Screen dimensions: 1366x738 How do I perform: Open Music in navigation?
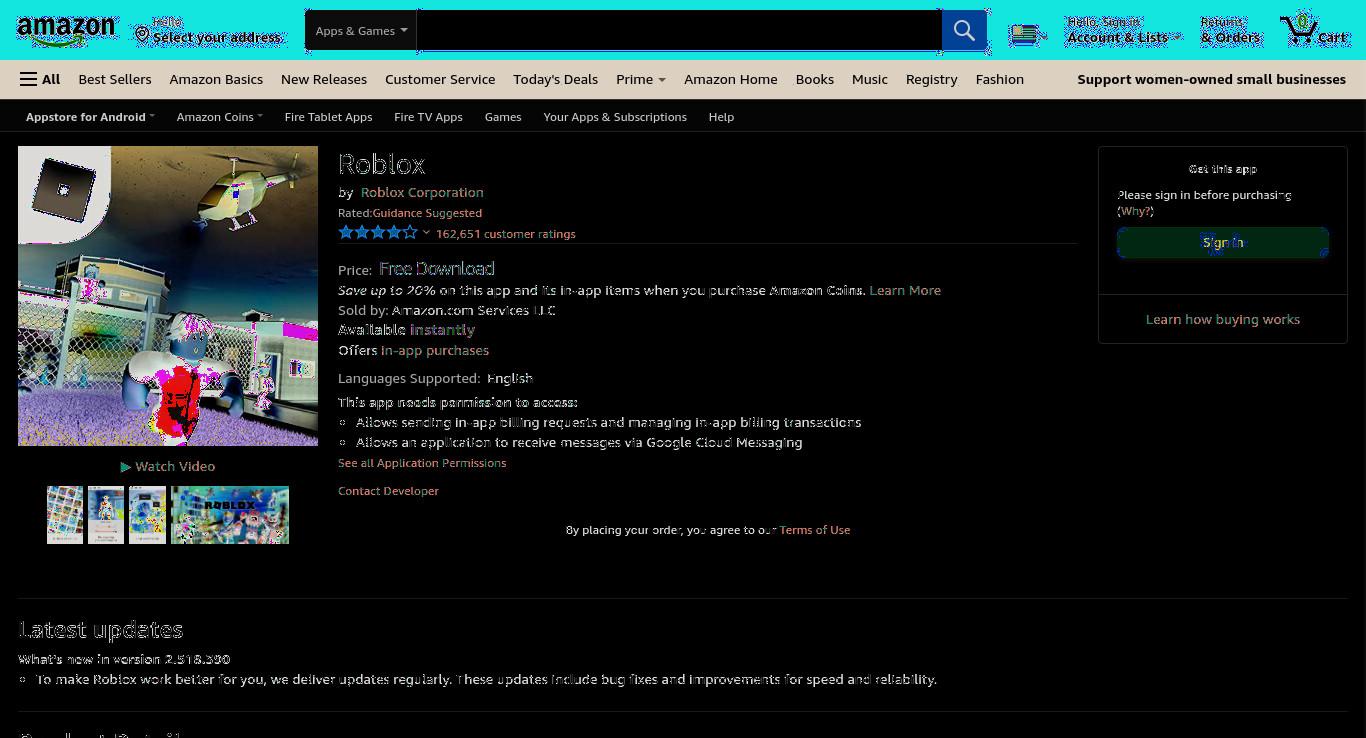(x=870, y=79)
